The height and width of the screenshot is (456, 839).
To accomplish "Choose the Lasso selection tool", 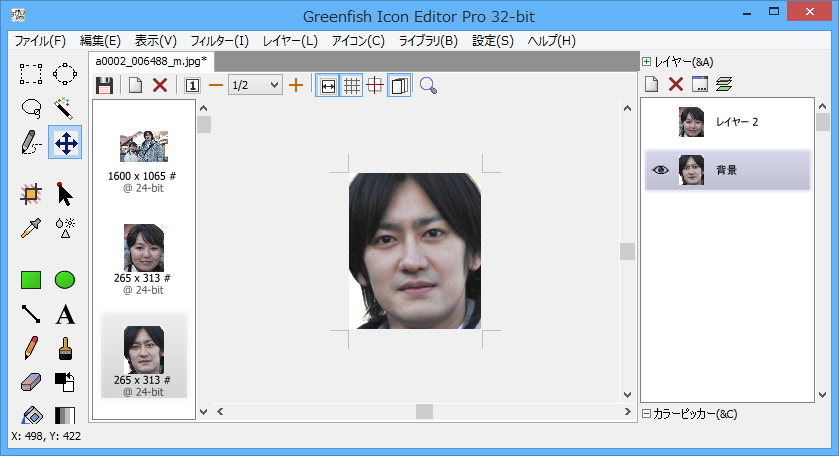I will pyautogui.click(x=31, y=108).
